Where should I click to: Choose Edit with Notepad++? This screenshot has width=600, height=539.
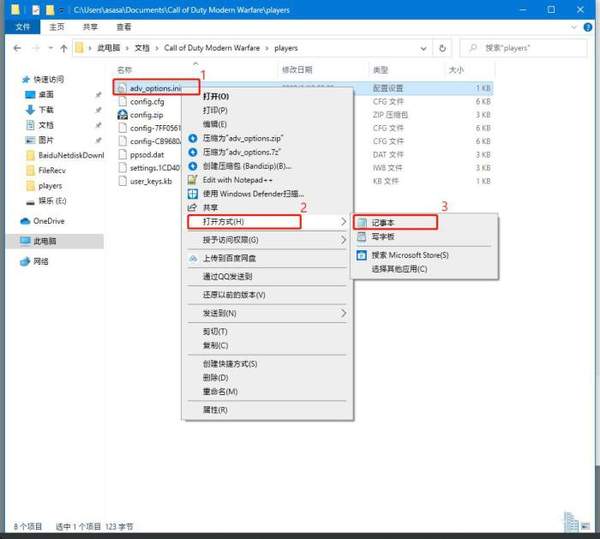[267, 180]
